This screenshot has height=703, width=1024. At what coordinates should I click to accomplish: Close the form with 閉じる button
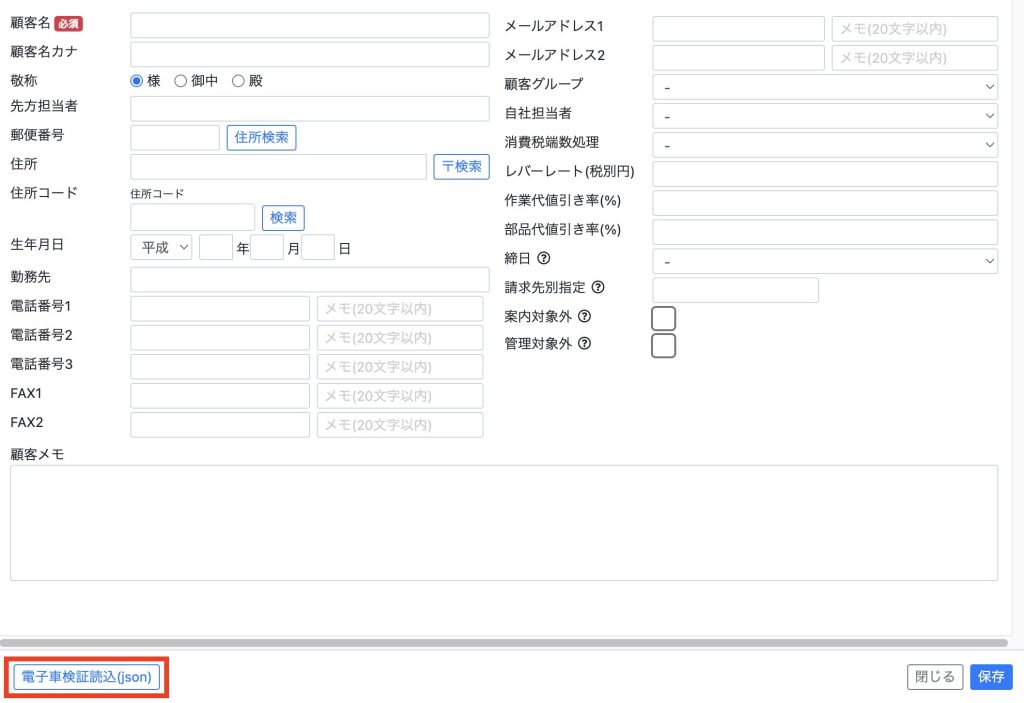pyautogui.click(x=935, y=677)
